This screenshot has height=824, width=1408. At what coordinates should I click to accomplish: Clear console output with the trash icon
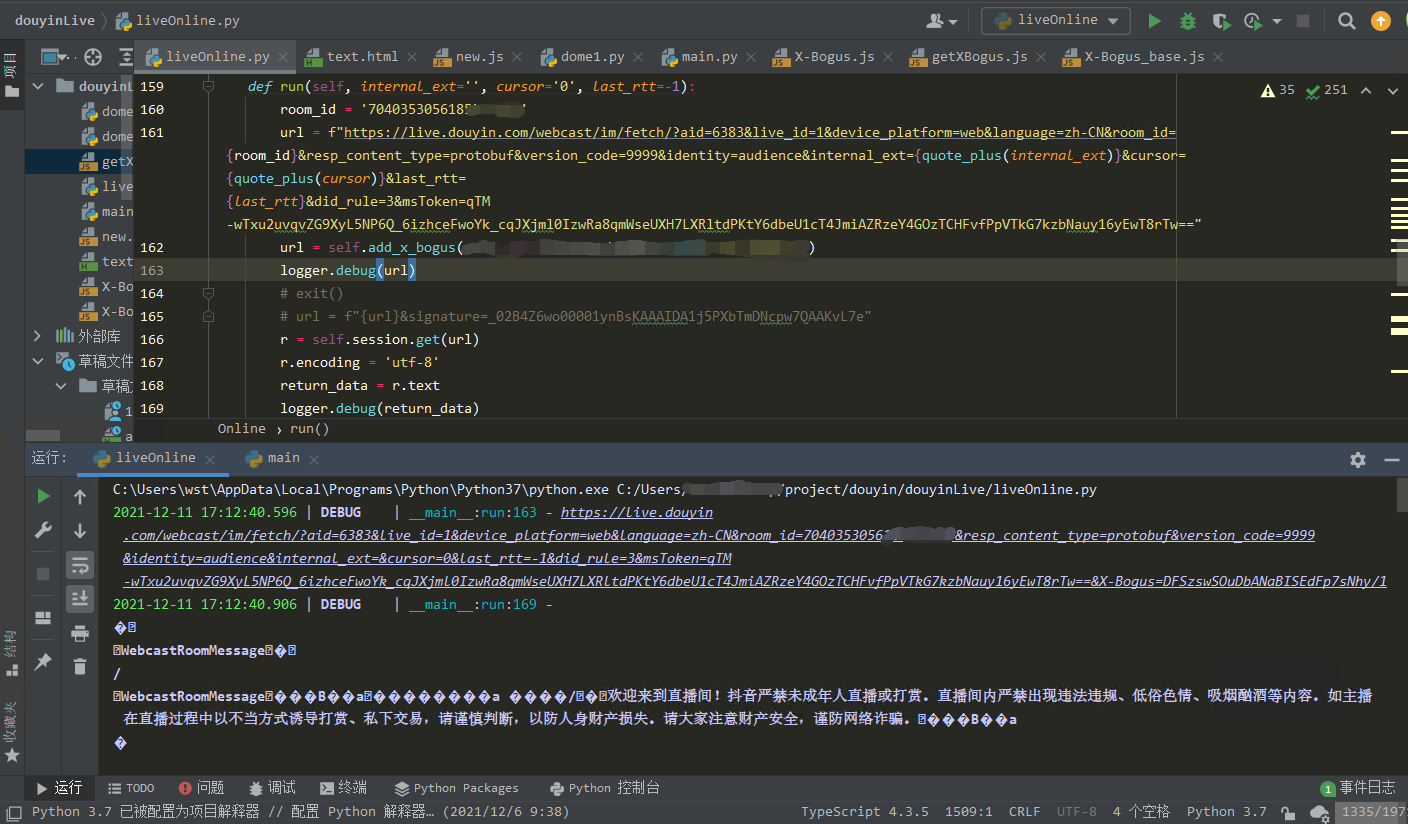(x=80, y=665)
